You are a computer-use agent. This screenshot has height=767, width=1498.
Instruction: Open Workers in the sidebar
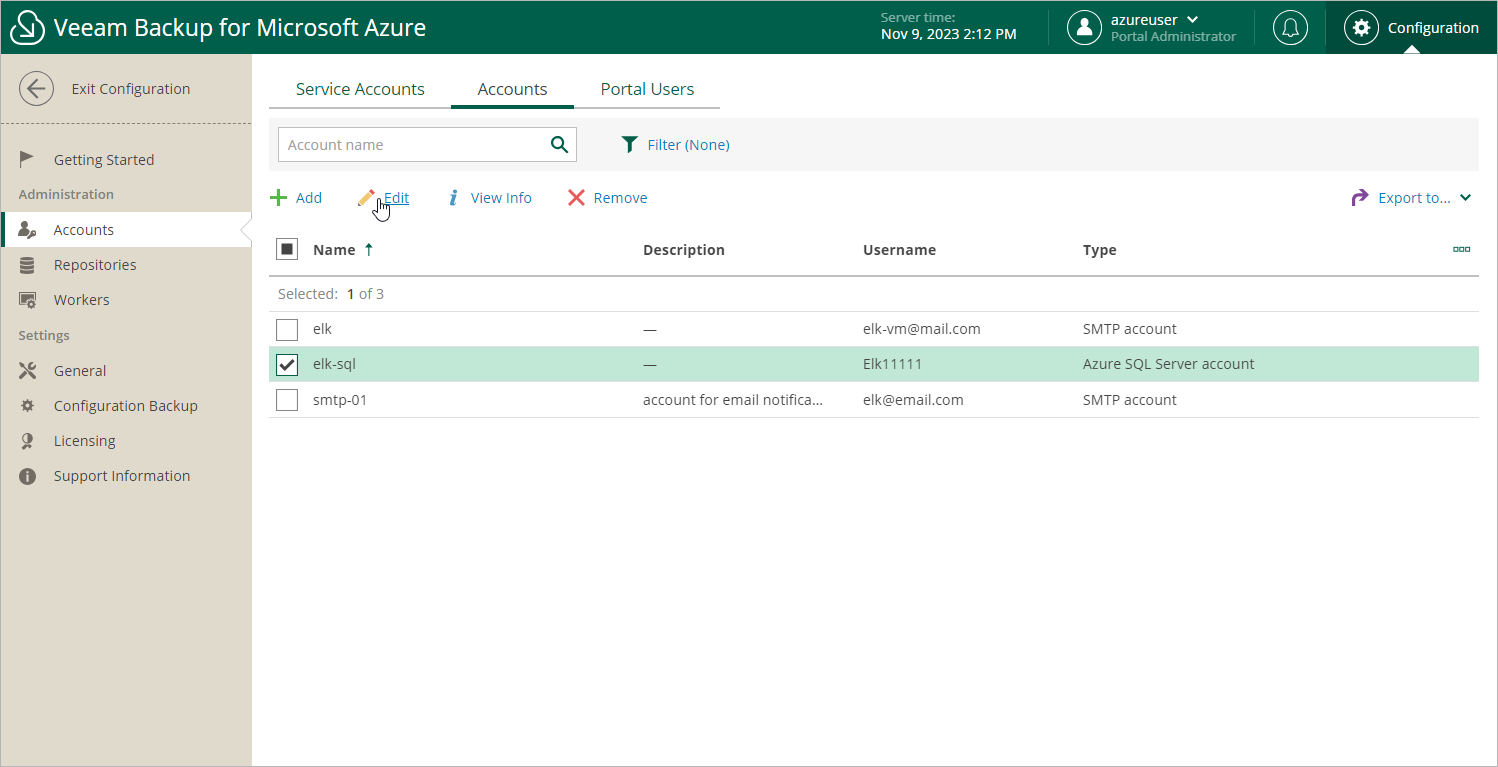(x=82, y=300)
